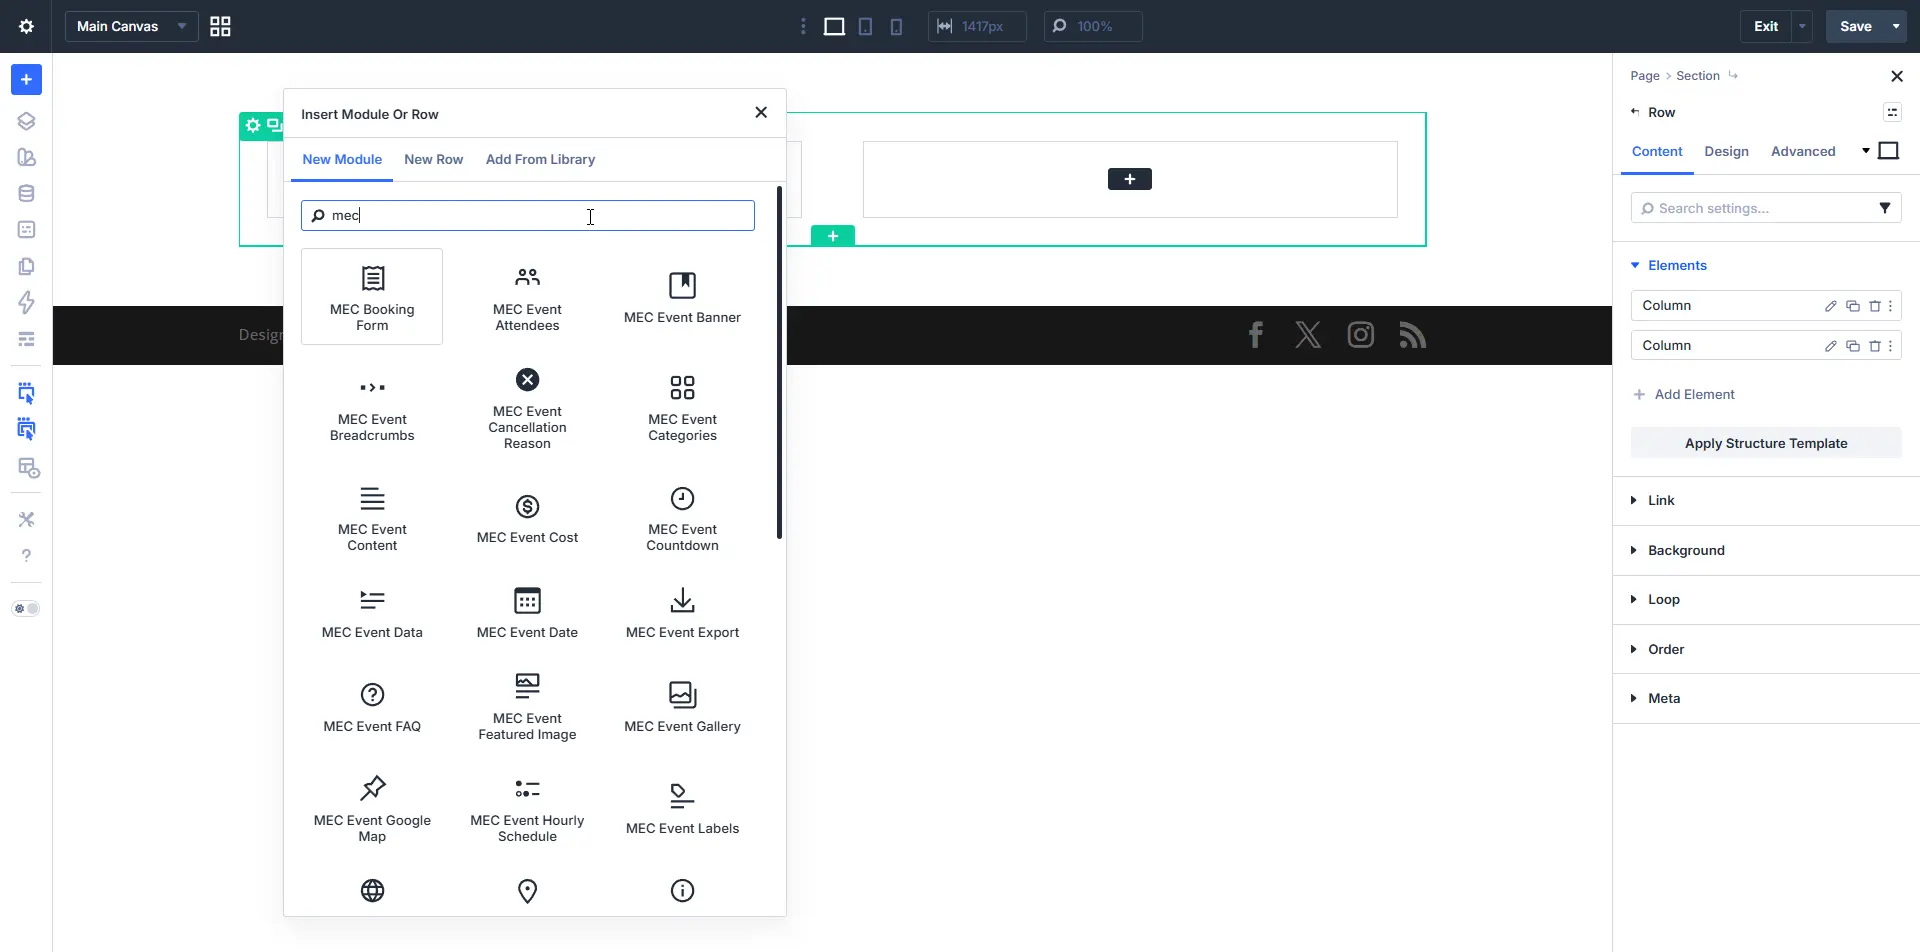Insert the MEC Event Banner module

(x=682, y=297)
